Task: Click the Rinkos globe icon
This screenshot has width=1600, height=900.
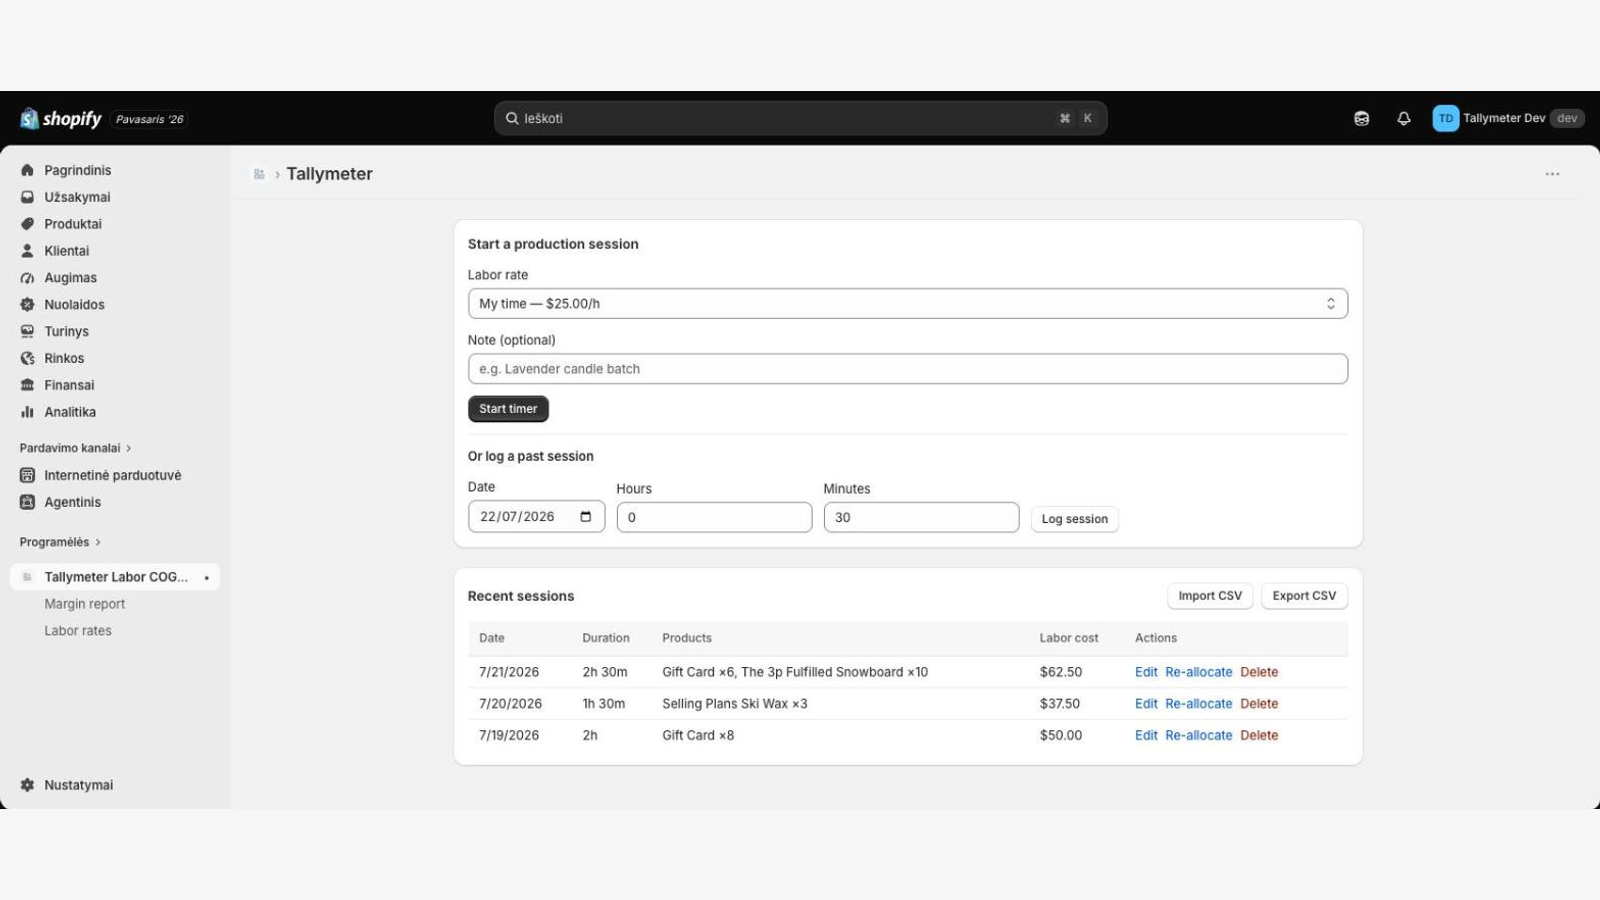Action: pyautogui.click(x=27, y=358)
